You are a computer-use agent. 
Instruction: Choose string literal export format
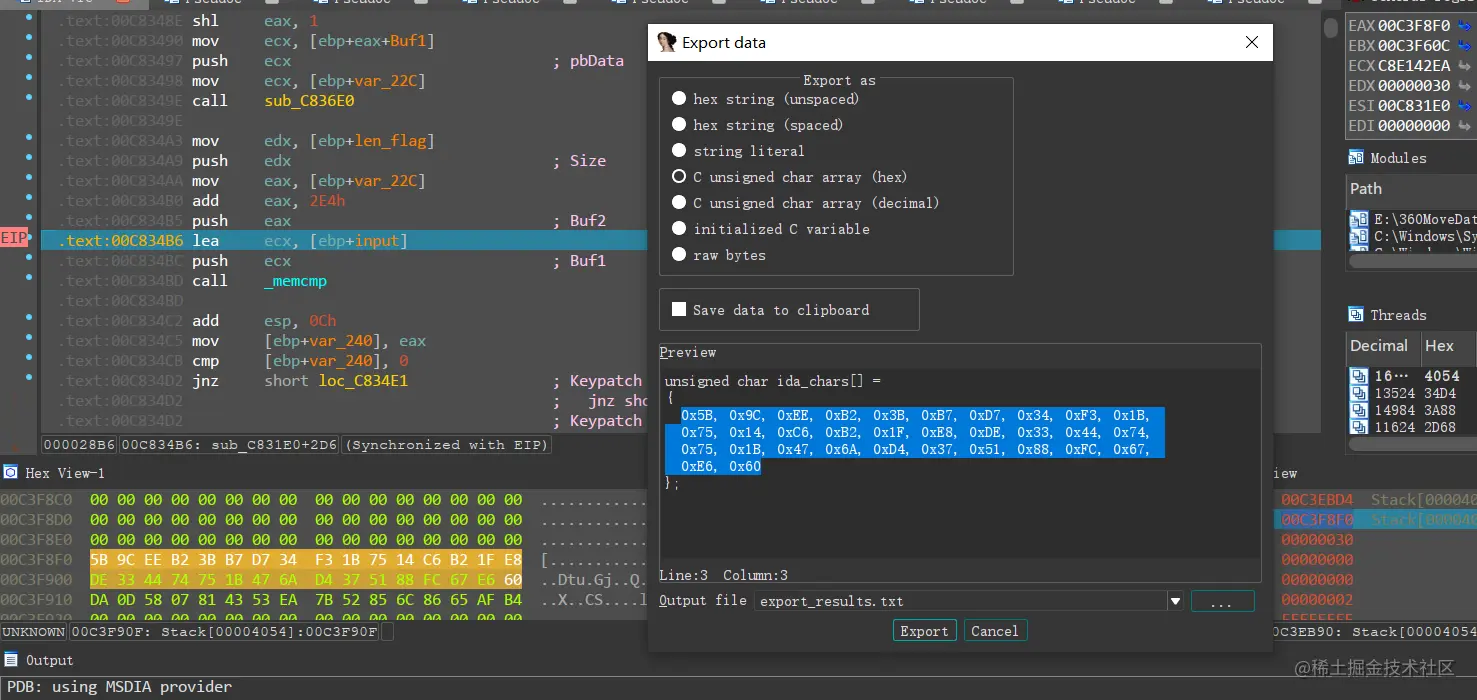(x=679, y=151)
